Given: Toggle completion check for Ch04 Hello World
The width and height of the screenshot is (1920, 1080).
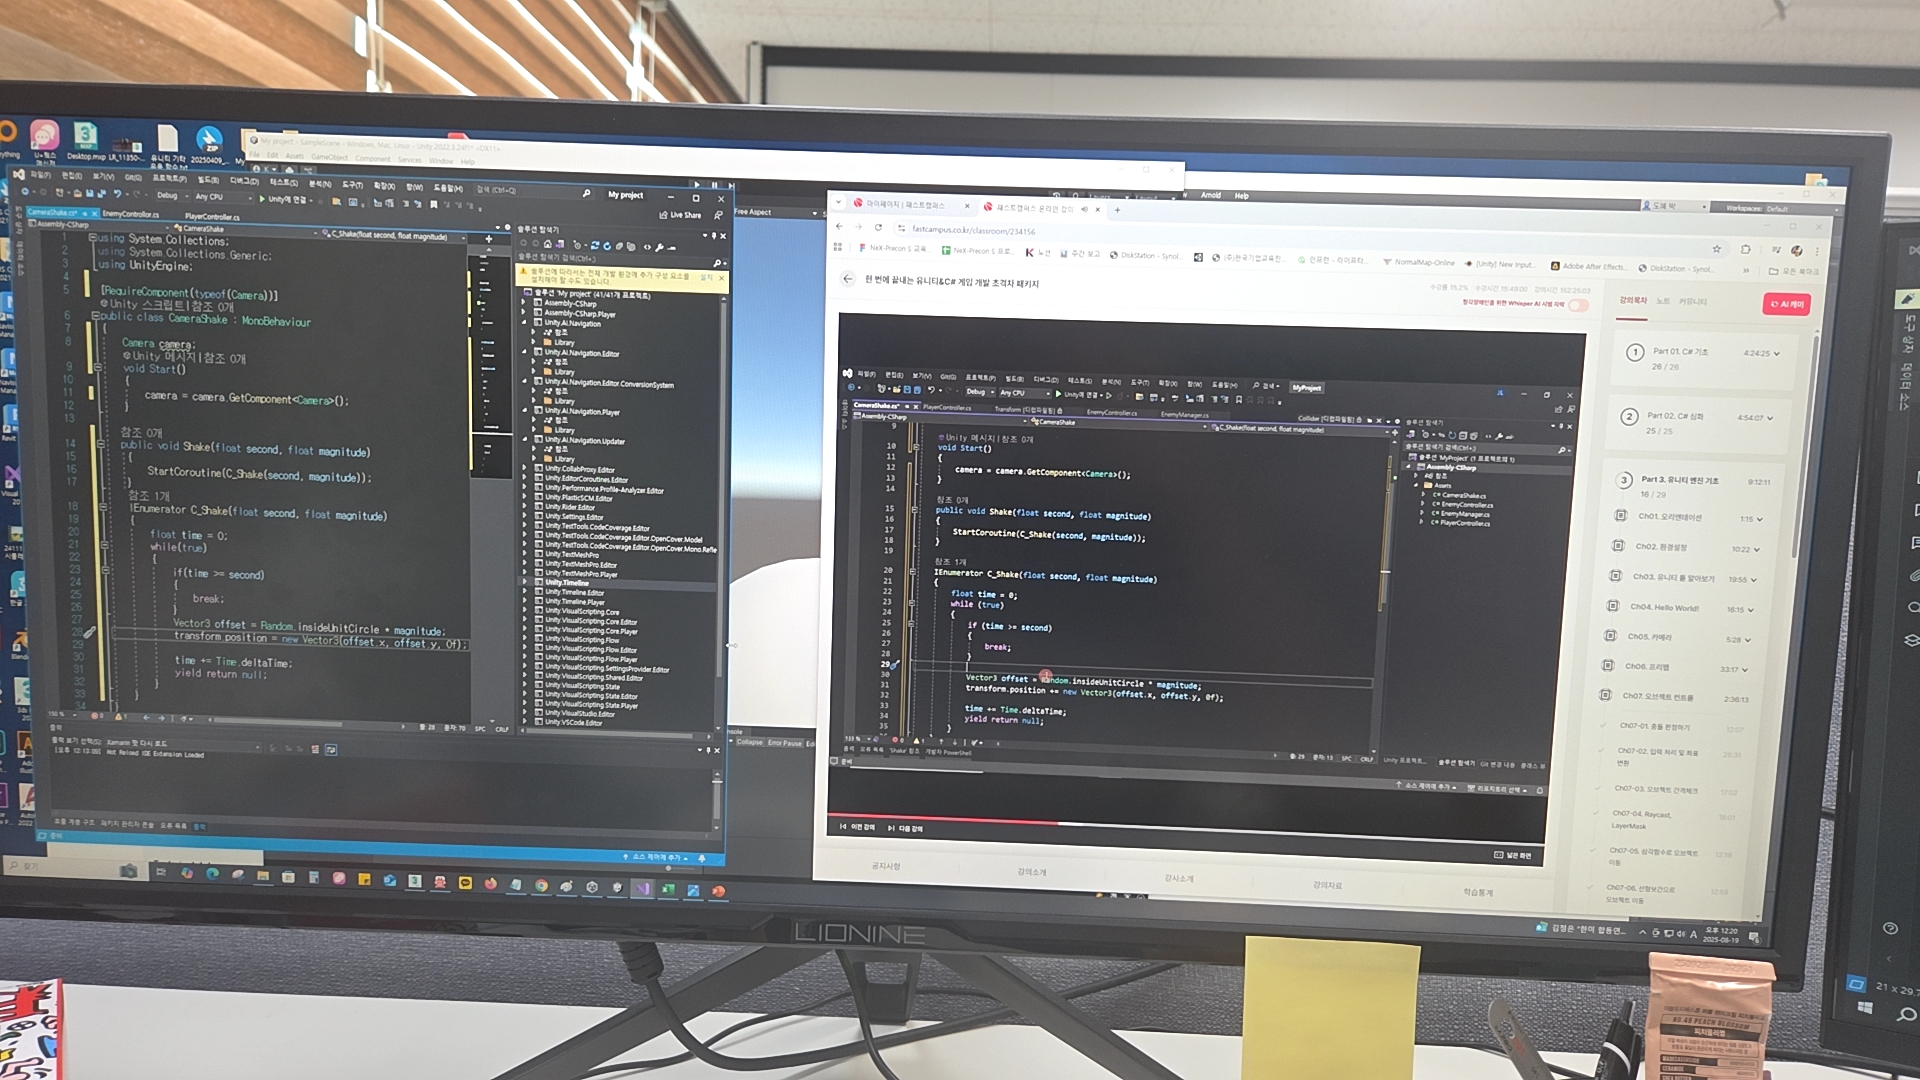Looking at the screenshot, I should (x=1612, y=606).
